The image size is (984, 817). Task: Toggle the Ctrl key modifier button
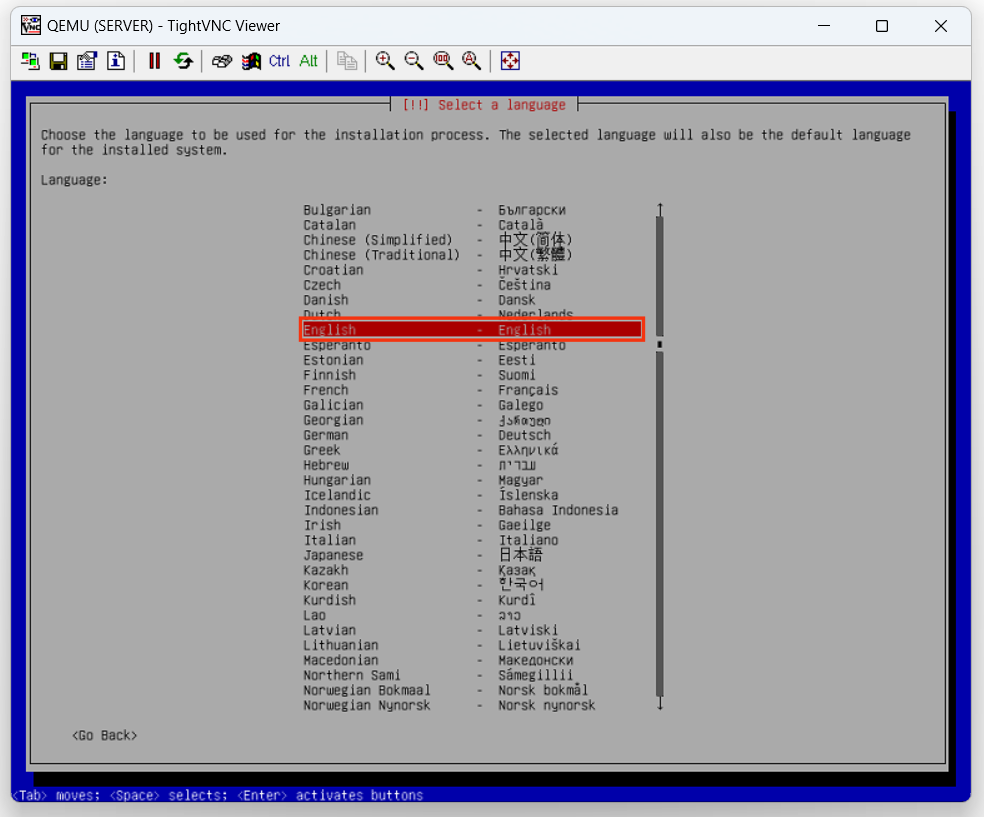[279, 61]
